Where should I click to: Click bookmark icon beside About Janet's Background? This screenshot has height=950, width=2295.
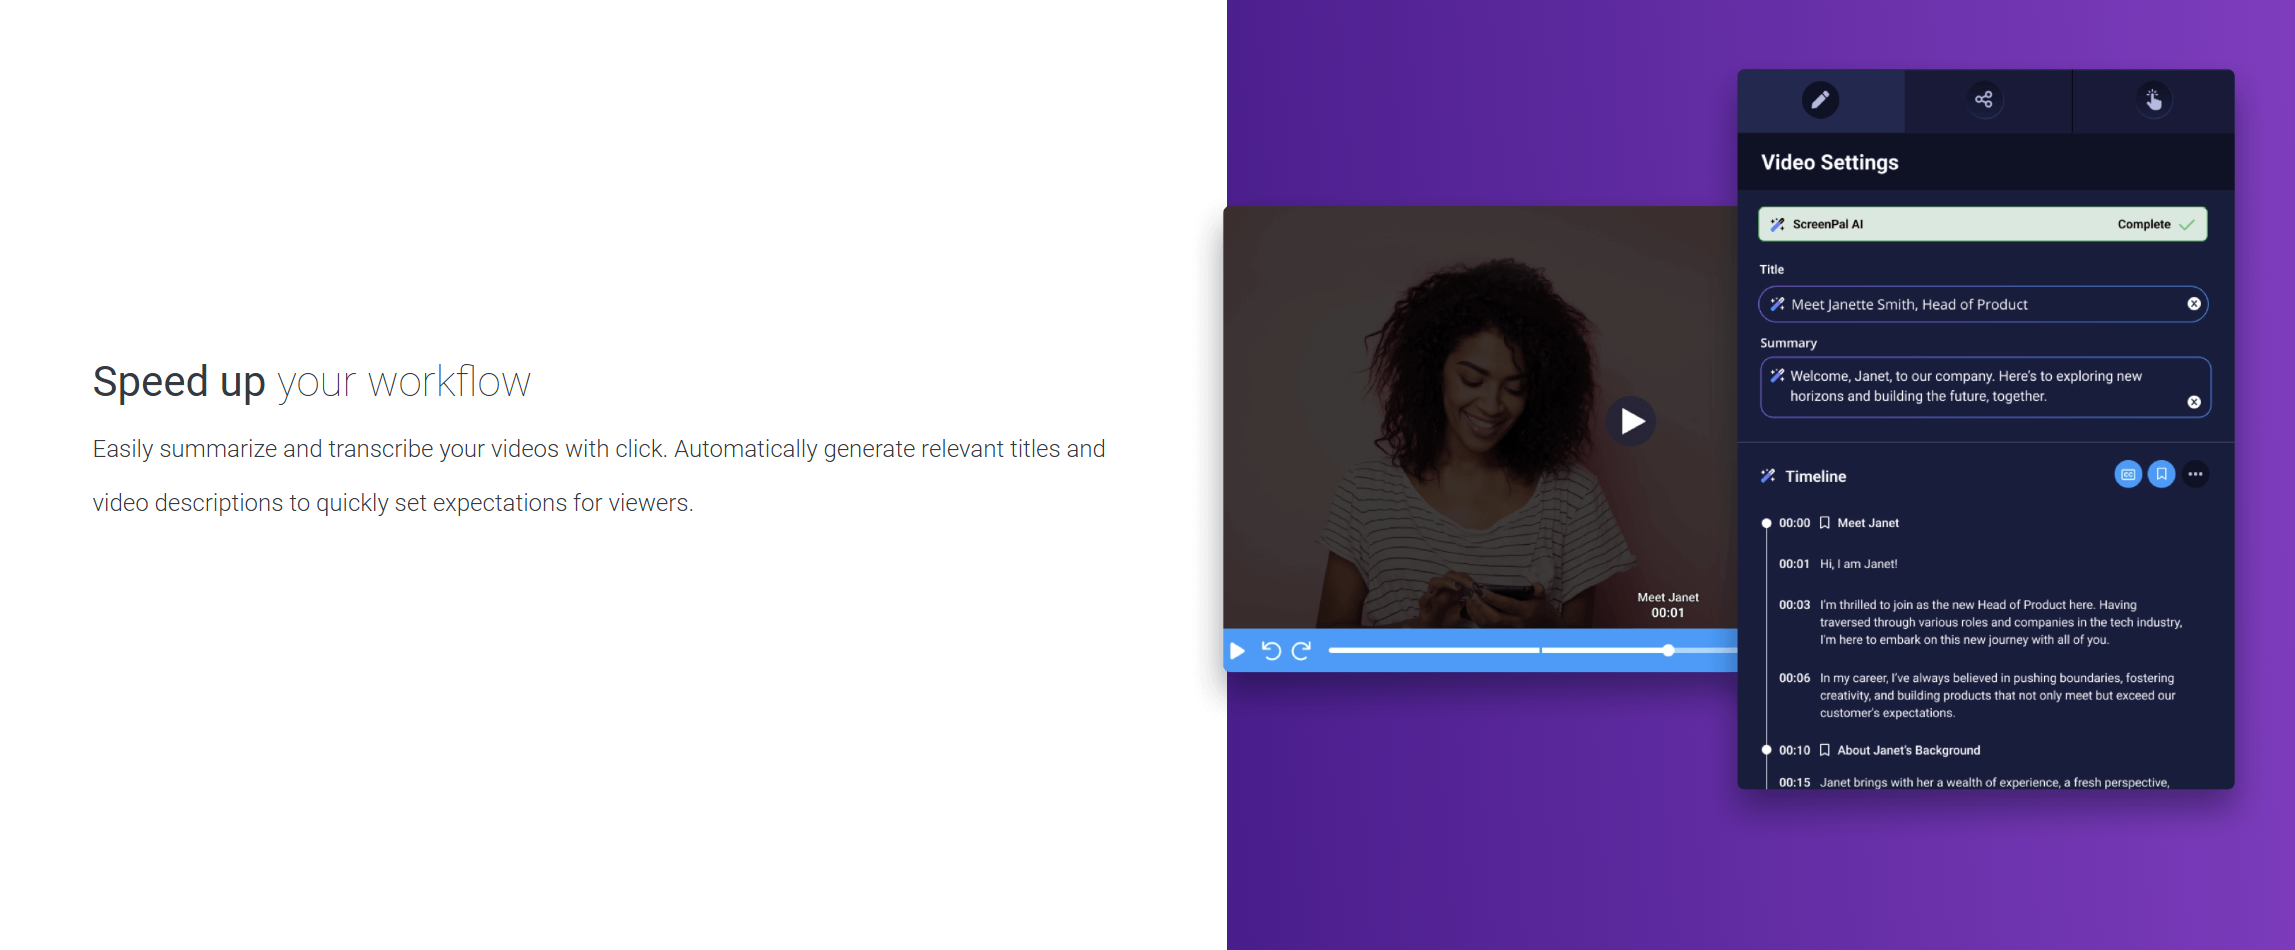1824,750
